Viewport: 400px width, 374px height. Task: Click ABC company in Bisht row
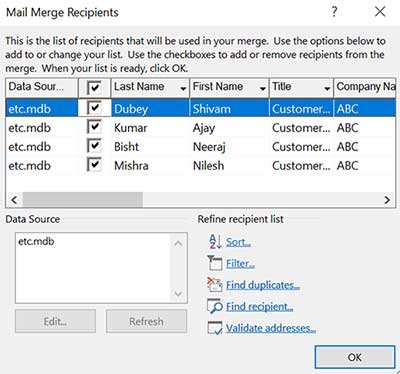coord(348,147)
